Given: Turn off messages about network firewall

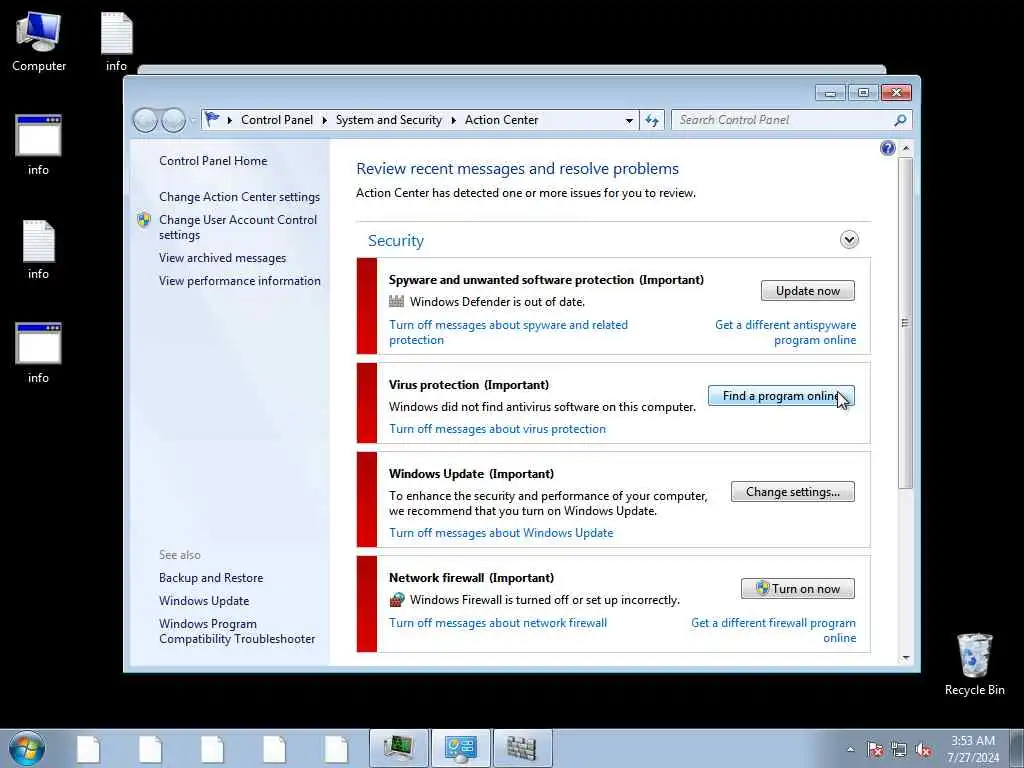Looking at the screenshot, I should pos(498,623).
